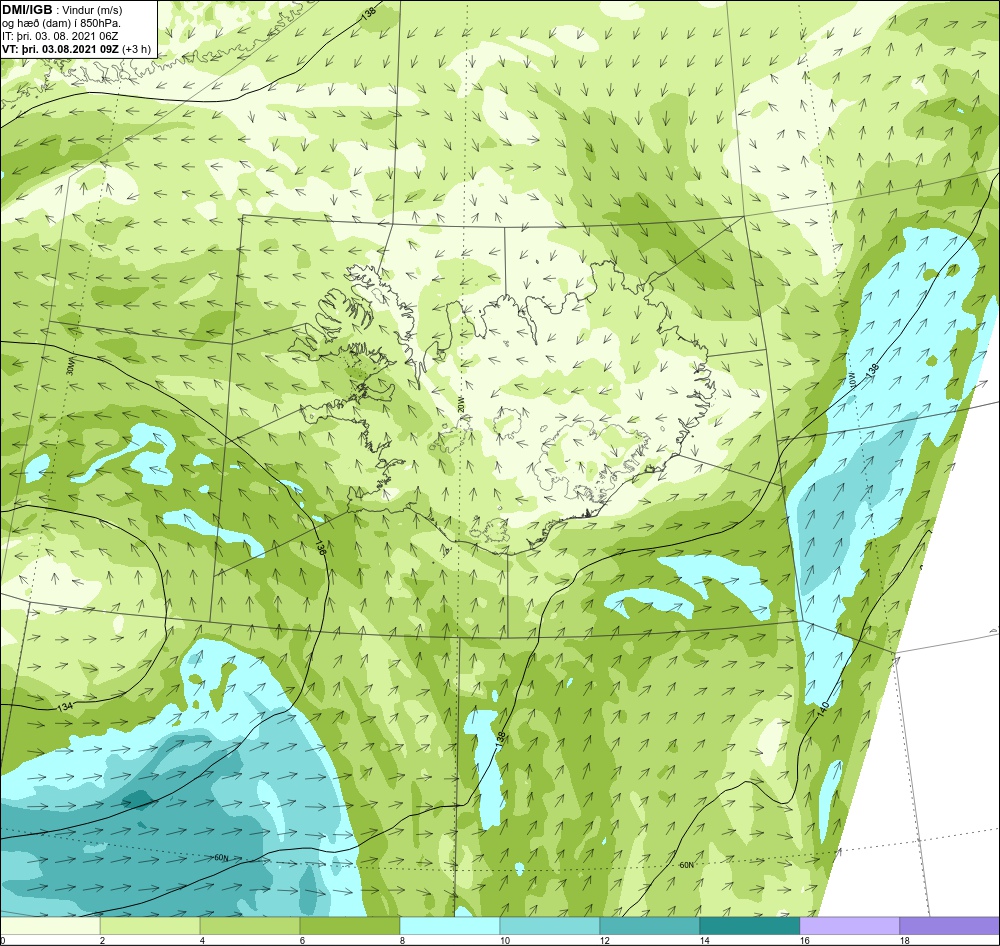The height and width of the screenshot is (946, 1000).
Task: Click the 'og hæð (dam) í 850hPa.' line
Action: (62, 23)
